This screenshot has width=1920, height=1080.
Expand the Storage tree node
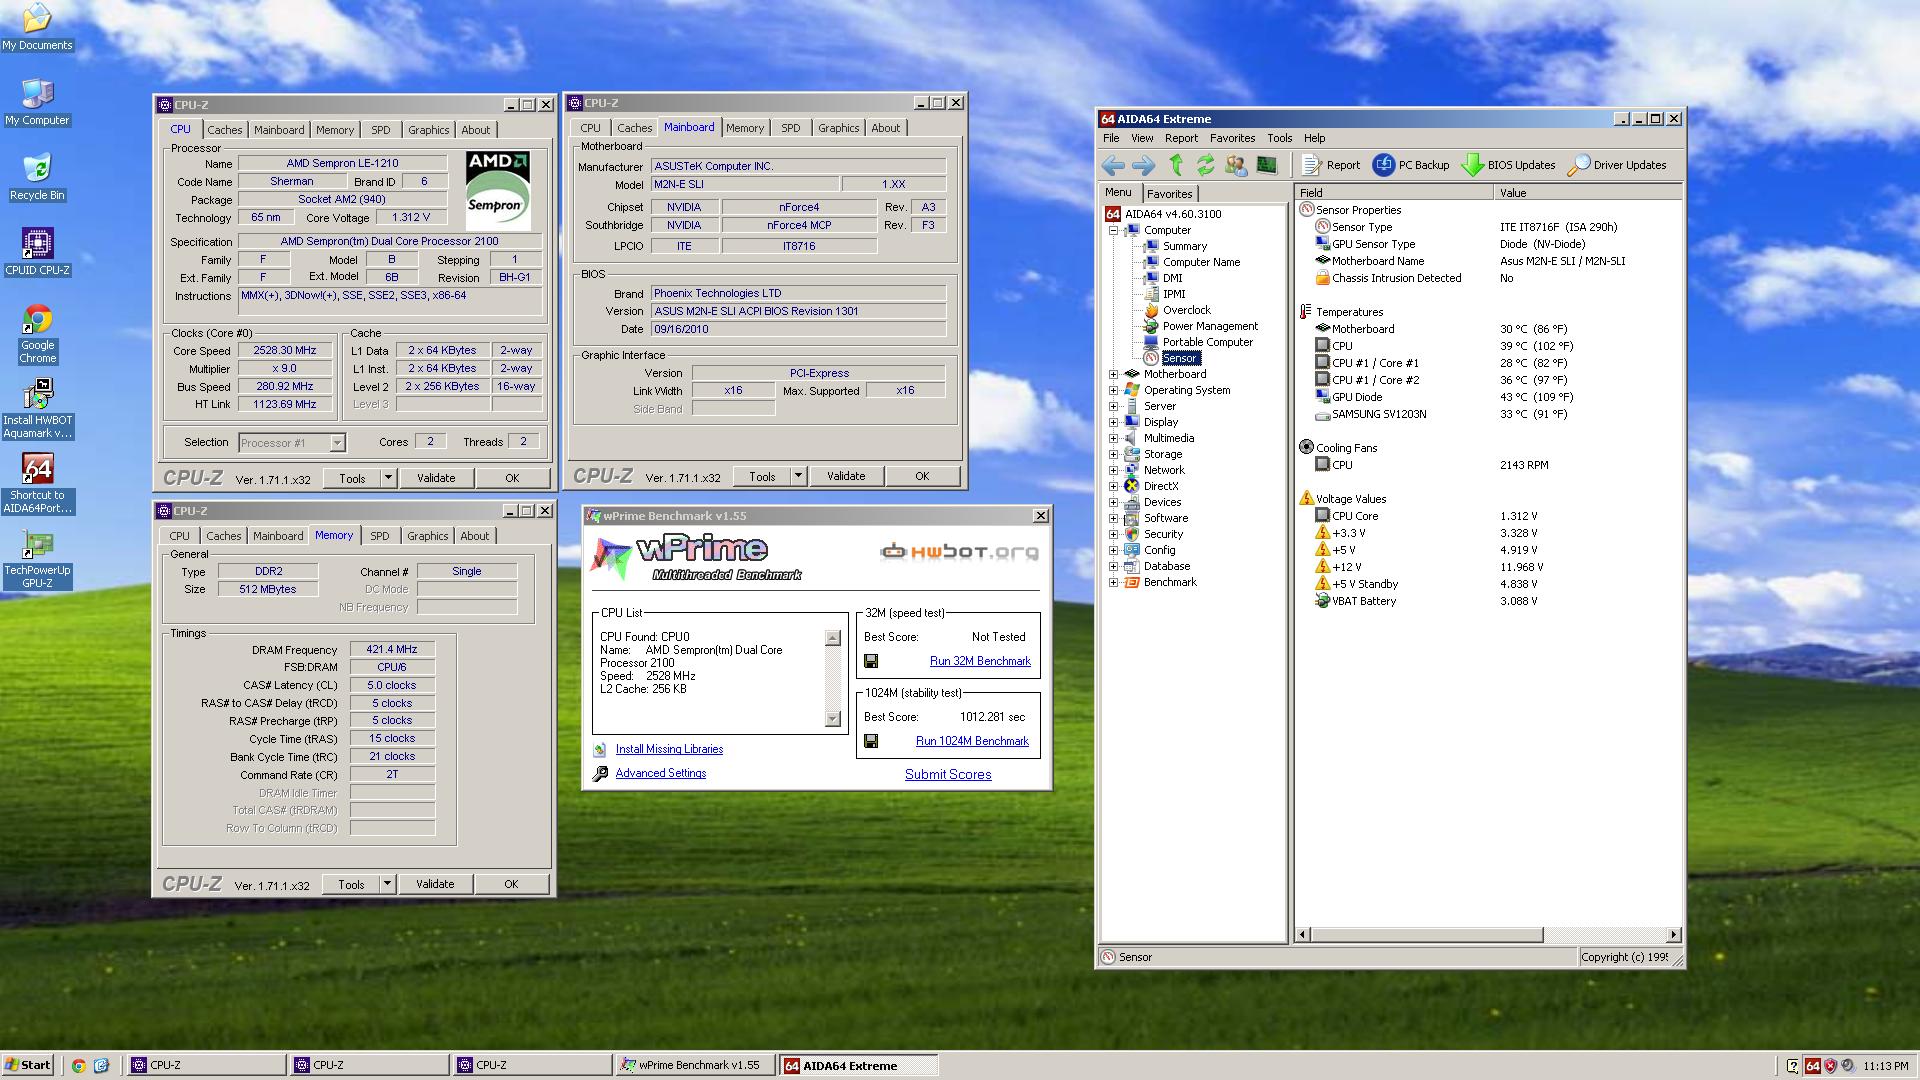pyautogui.click(x=1113, y=454)
